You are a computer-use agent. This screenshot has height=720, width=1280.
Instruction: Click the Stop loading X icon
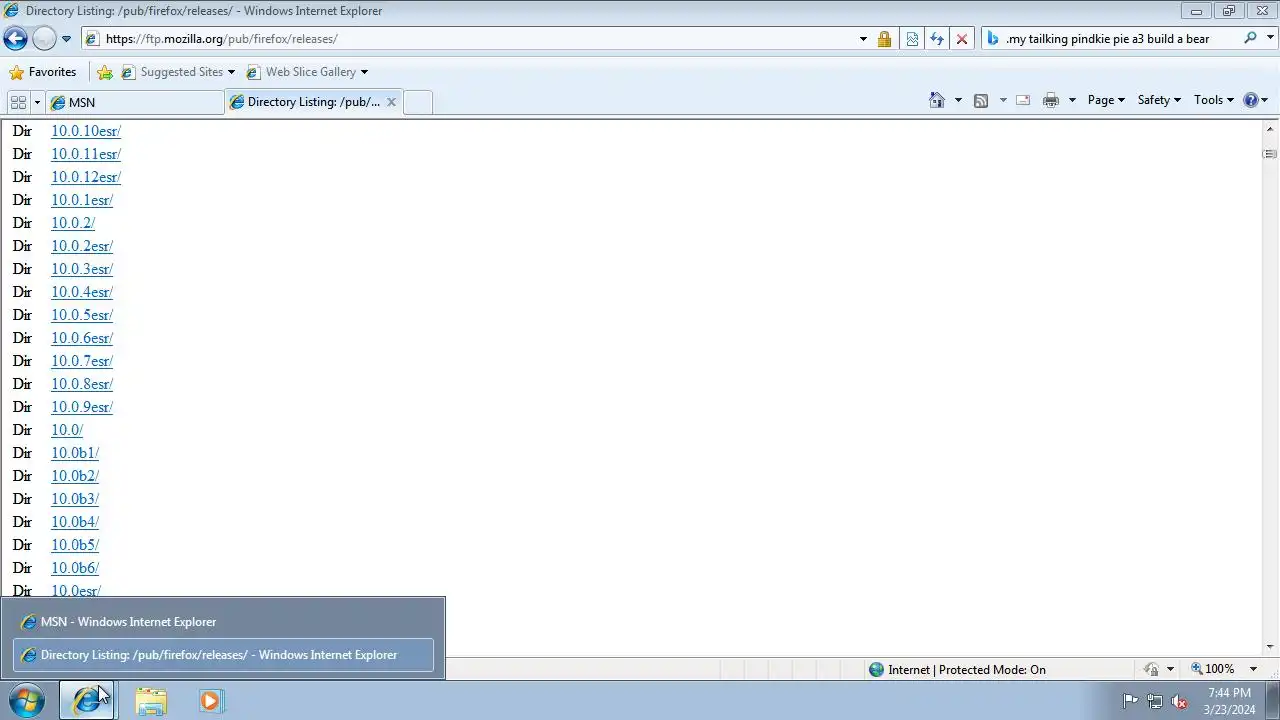(962, 39)
